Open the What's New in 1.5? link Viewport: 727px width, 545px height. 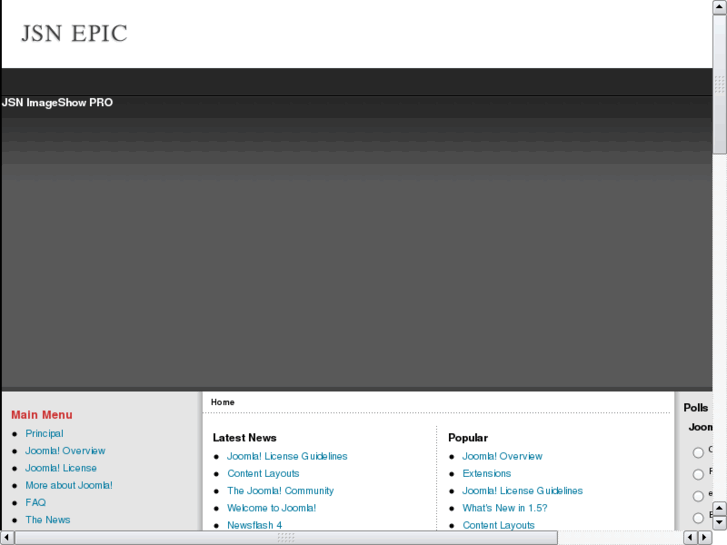504,508
